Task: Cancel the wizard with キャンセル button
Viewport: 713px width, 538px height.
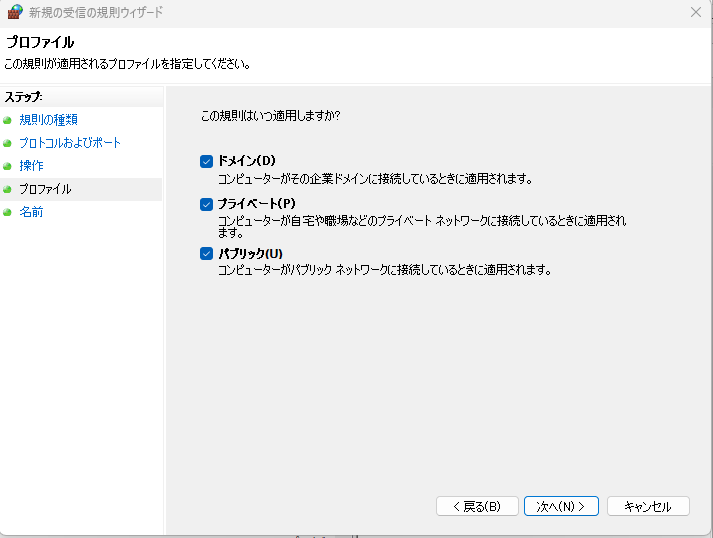Action: [x=648, y=506]
